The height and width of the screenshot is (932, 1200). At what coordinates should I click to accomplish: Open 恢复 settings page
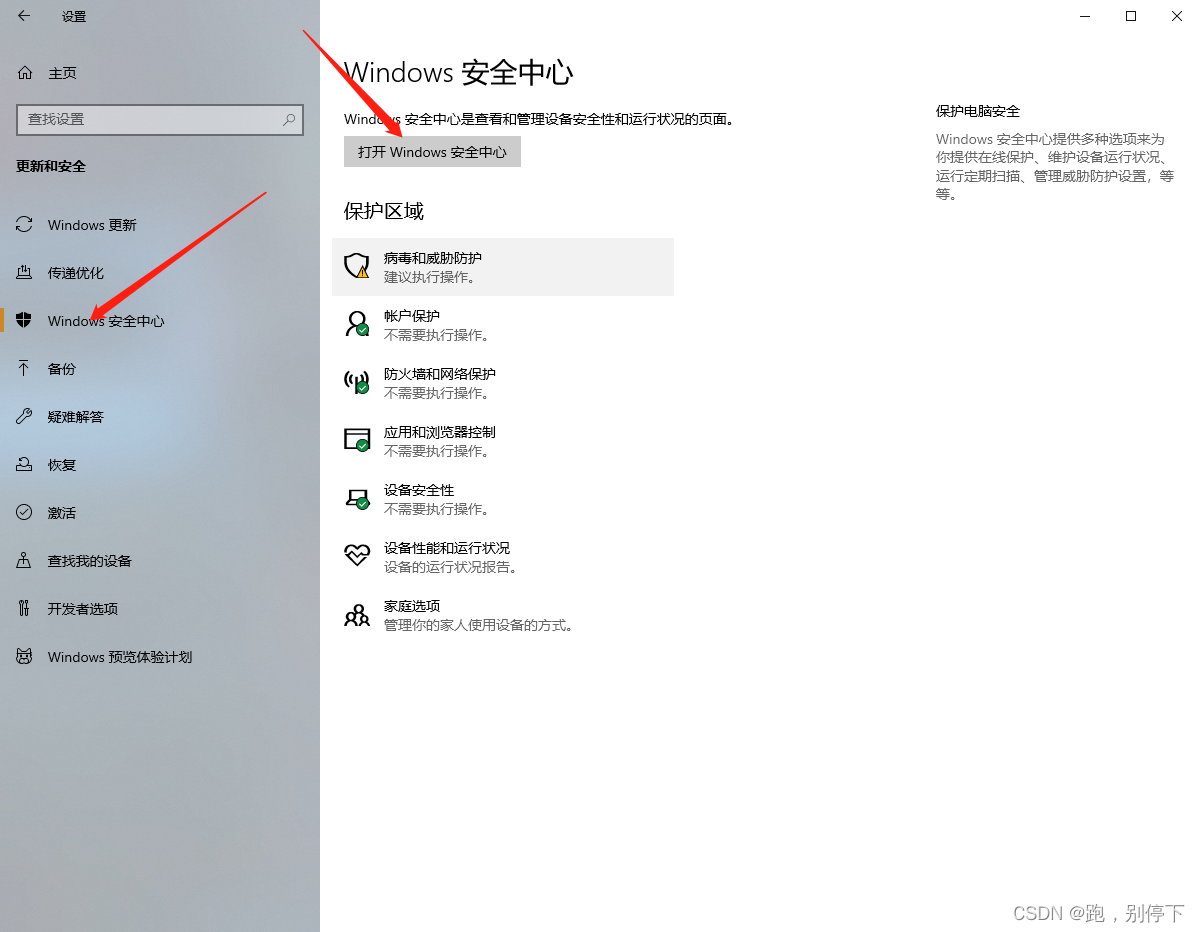click(160, 465)
